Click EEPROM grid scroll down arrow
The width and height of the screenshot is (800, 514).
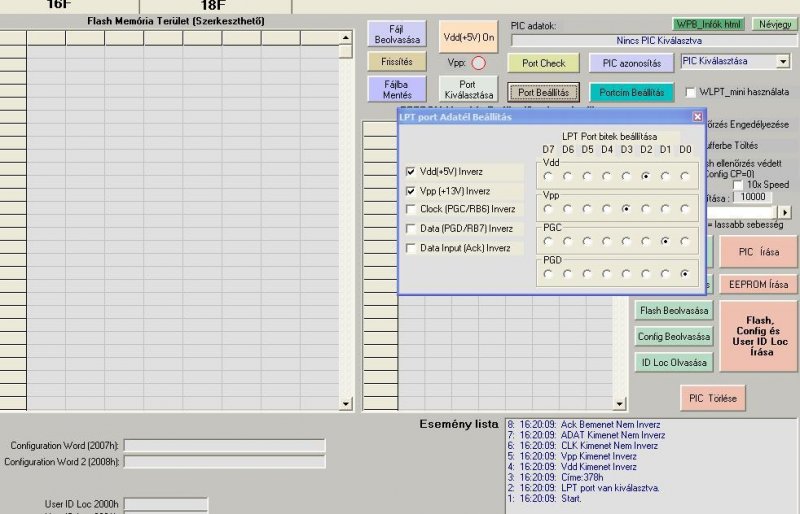pyautogui.click(x=619, y=404)
